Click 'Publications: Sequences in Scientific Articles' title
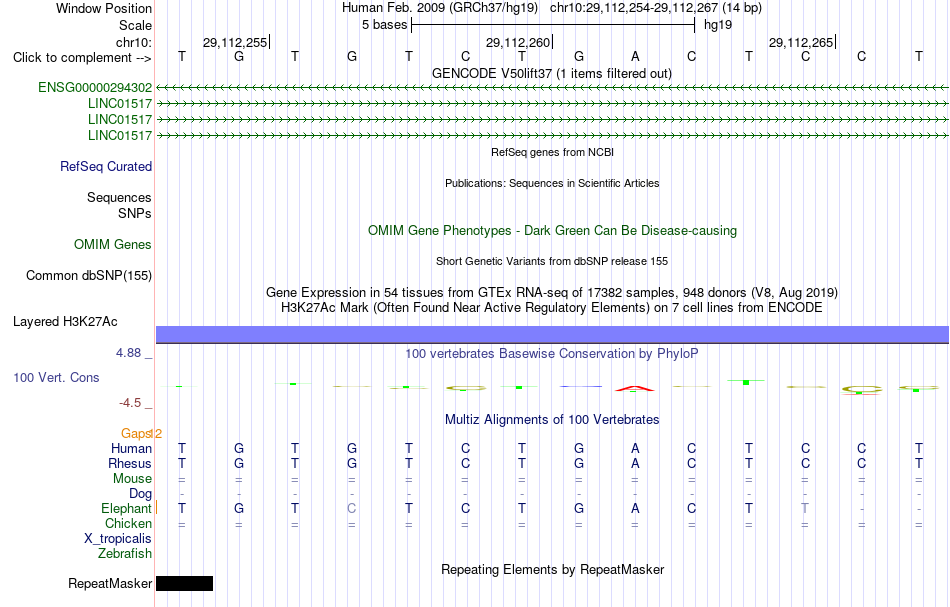950x607 pixels. tap(552, 184)
